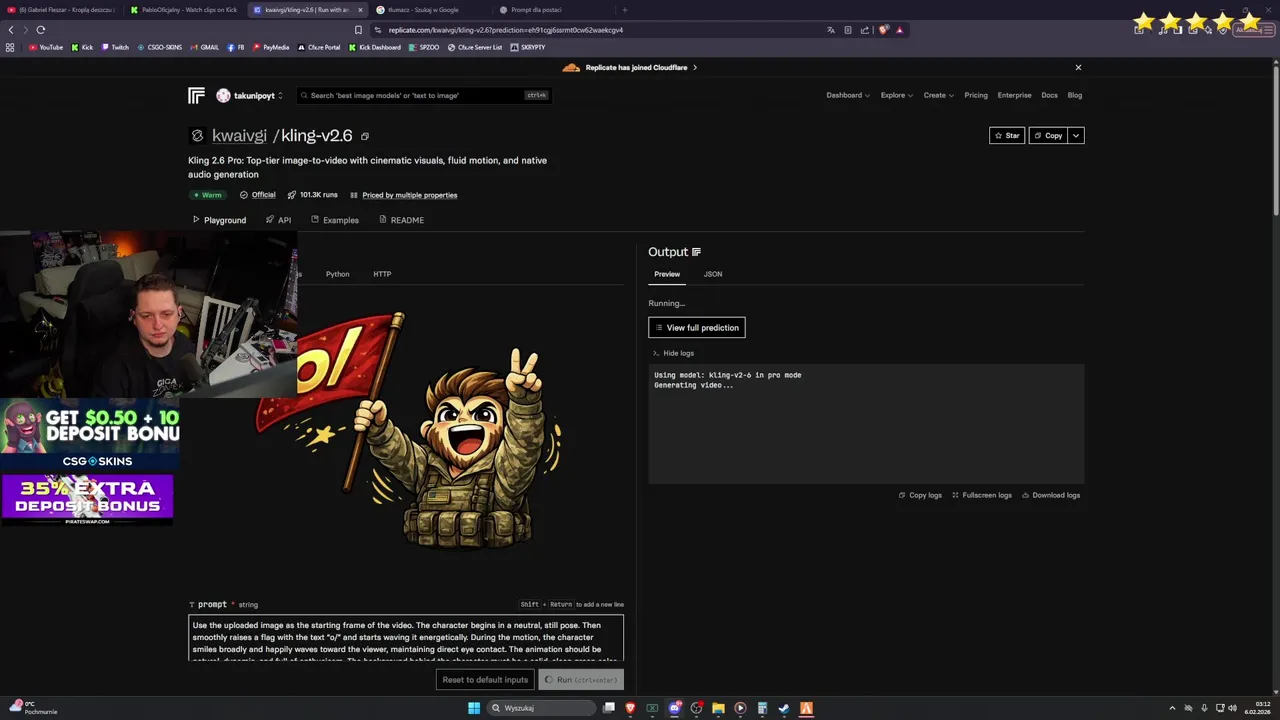Open the kwaivgi owner link
This screenshot has width=1280, height=720.
click(239, 136)
